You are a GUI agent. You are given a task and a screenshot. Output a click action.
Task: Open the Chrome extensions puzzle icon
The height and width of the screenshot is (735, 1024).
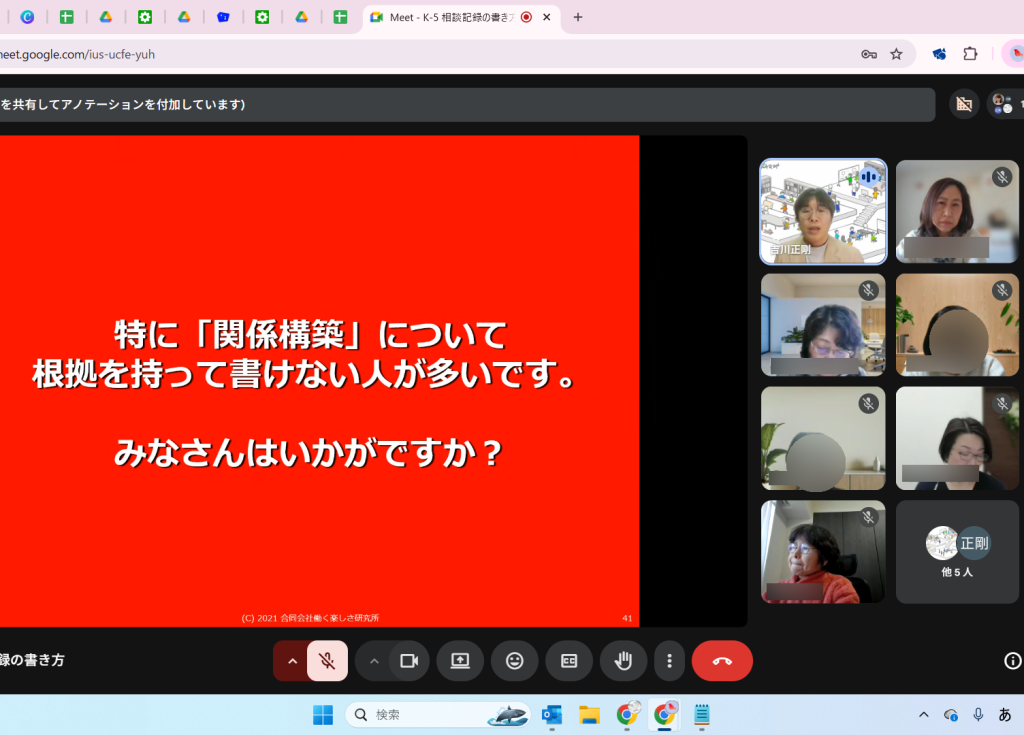pyautogui.click(x=970, y=54)
